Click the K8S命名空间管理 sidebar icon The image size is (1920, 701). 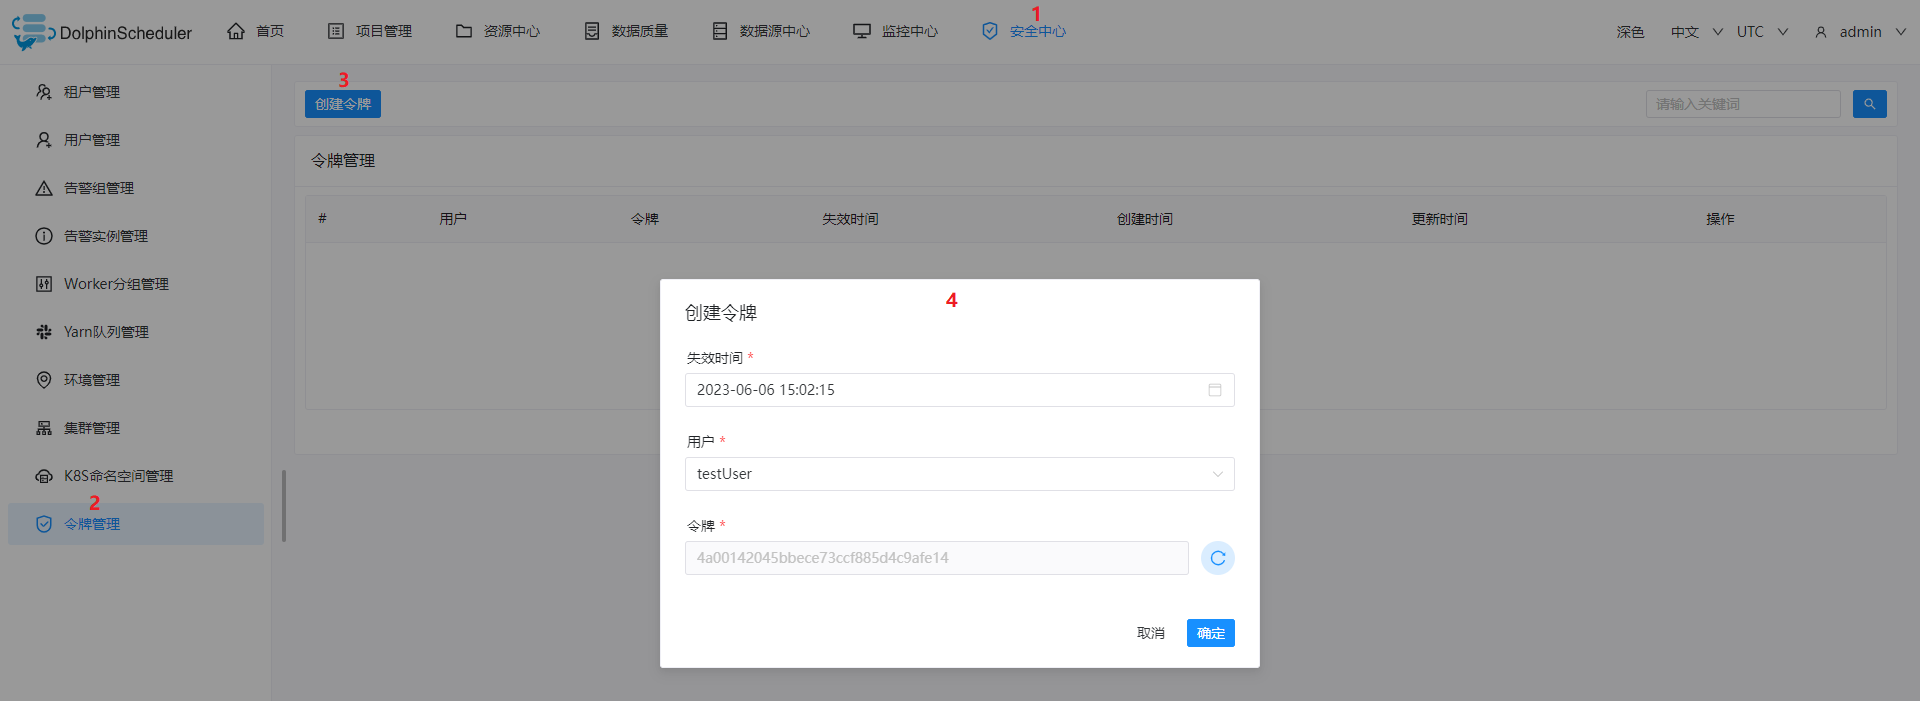coord(44,476)
